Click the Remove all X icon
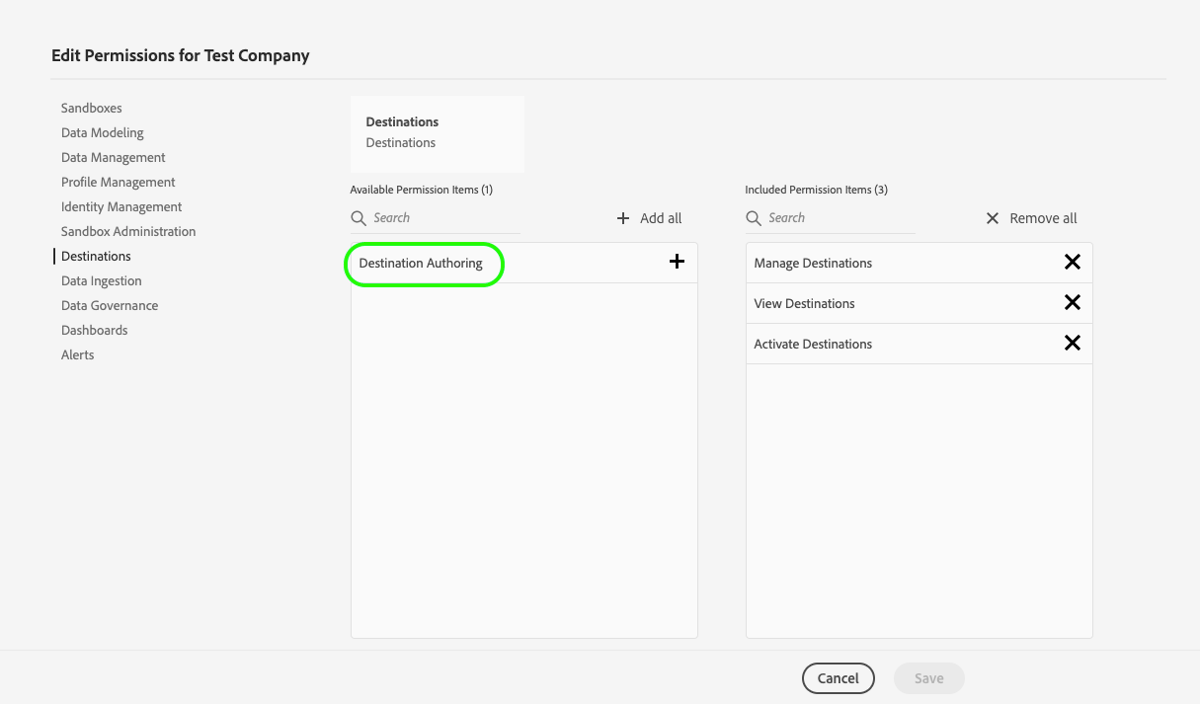This screenshot has width=1200, height=704. click(x=991, y=217)
